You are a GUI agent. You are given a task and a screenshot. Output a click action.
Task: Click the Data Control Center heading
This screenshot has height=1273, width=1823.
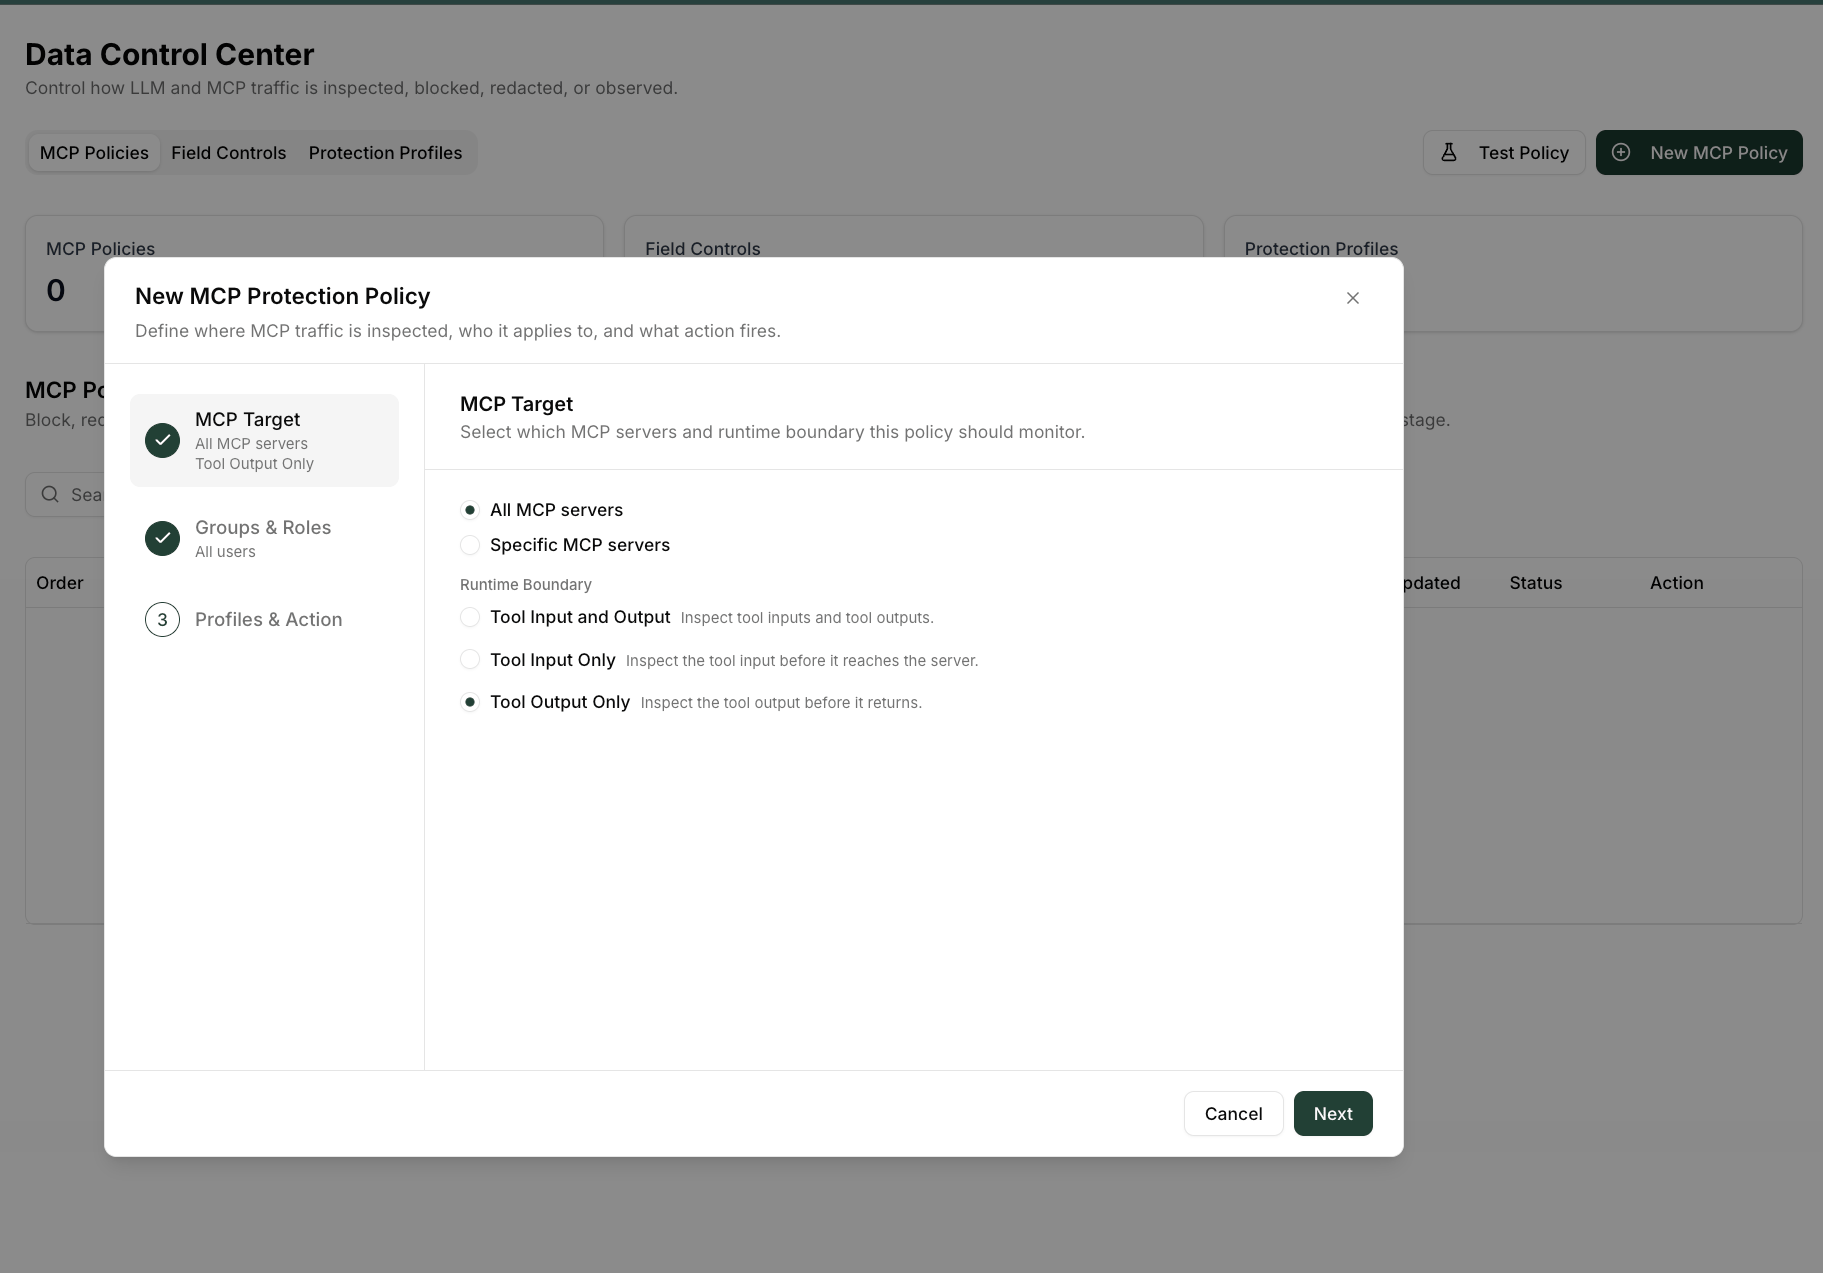pyautogui.click(x=169, y=54)
